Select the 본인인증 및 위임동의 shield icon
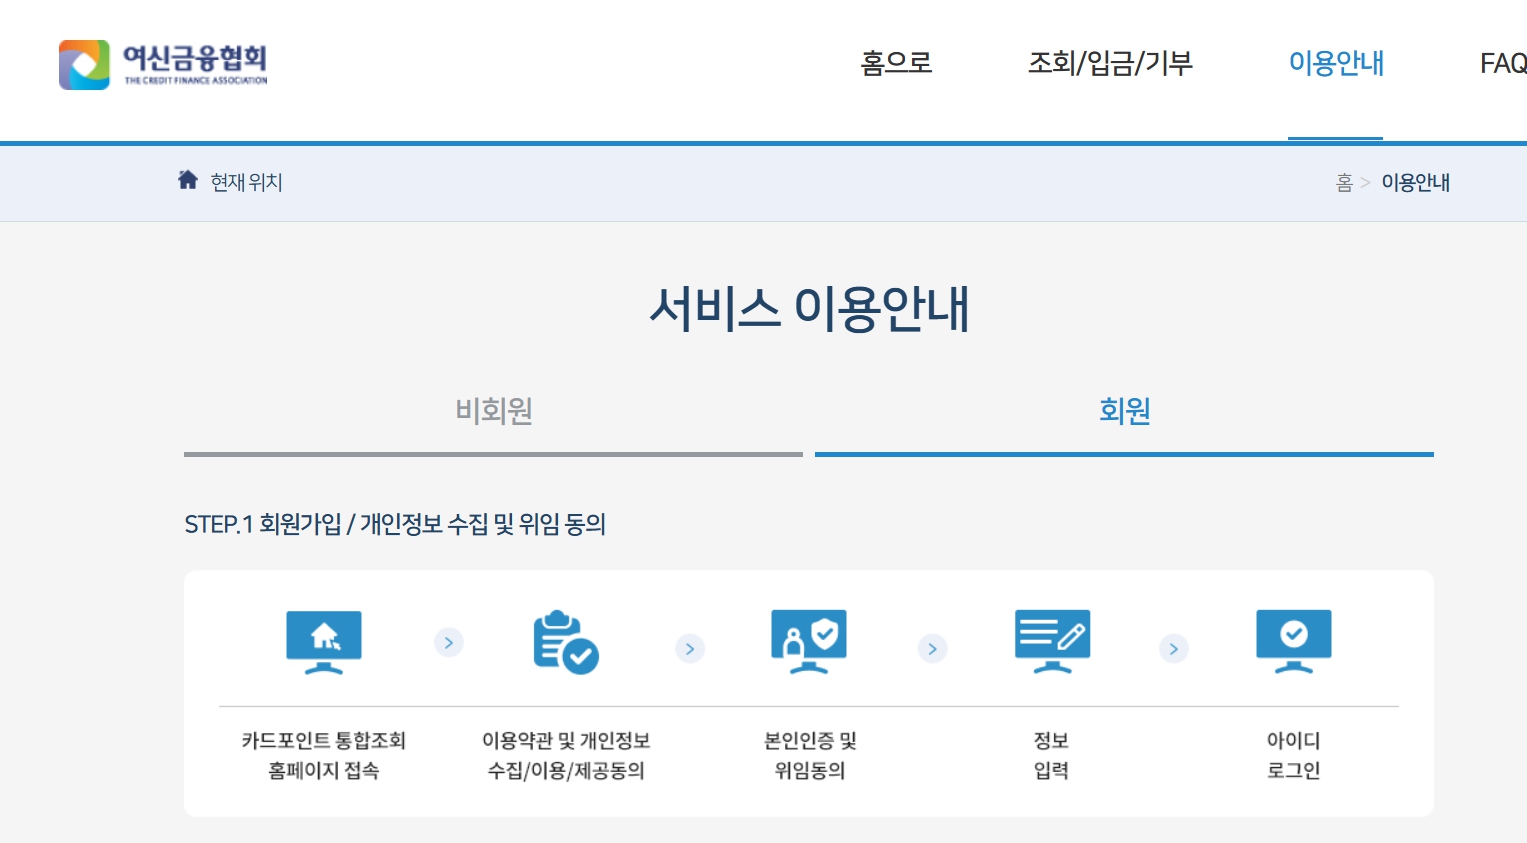The width and height of the screenshot is (1527, 843). pos(808,641)
